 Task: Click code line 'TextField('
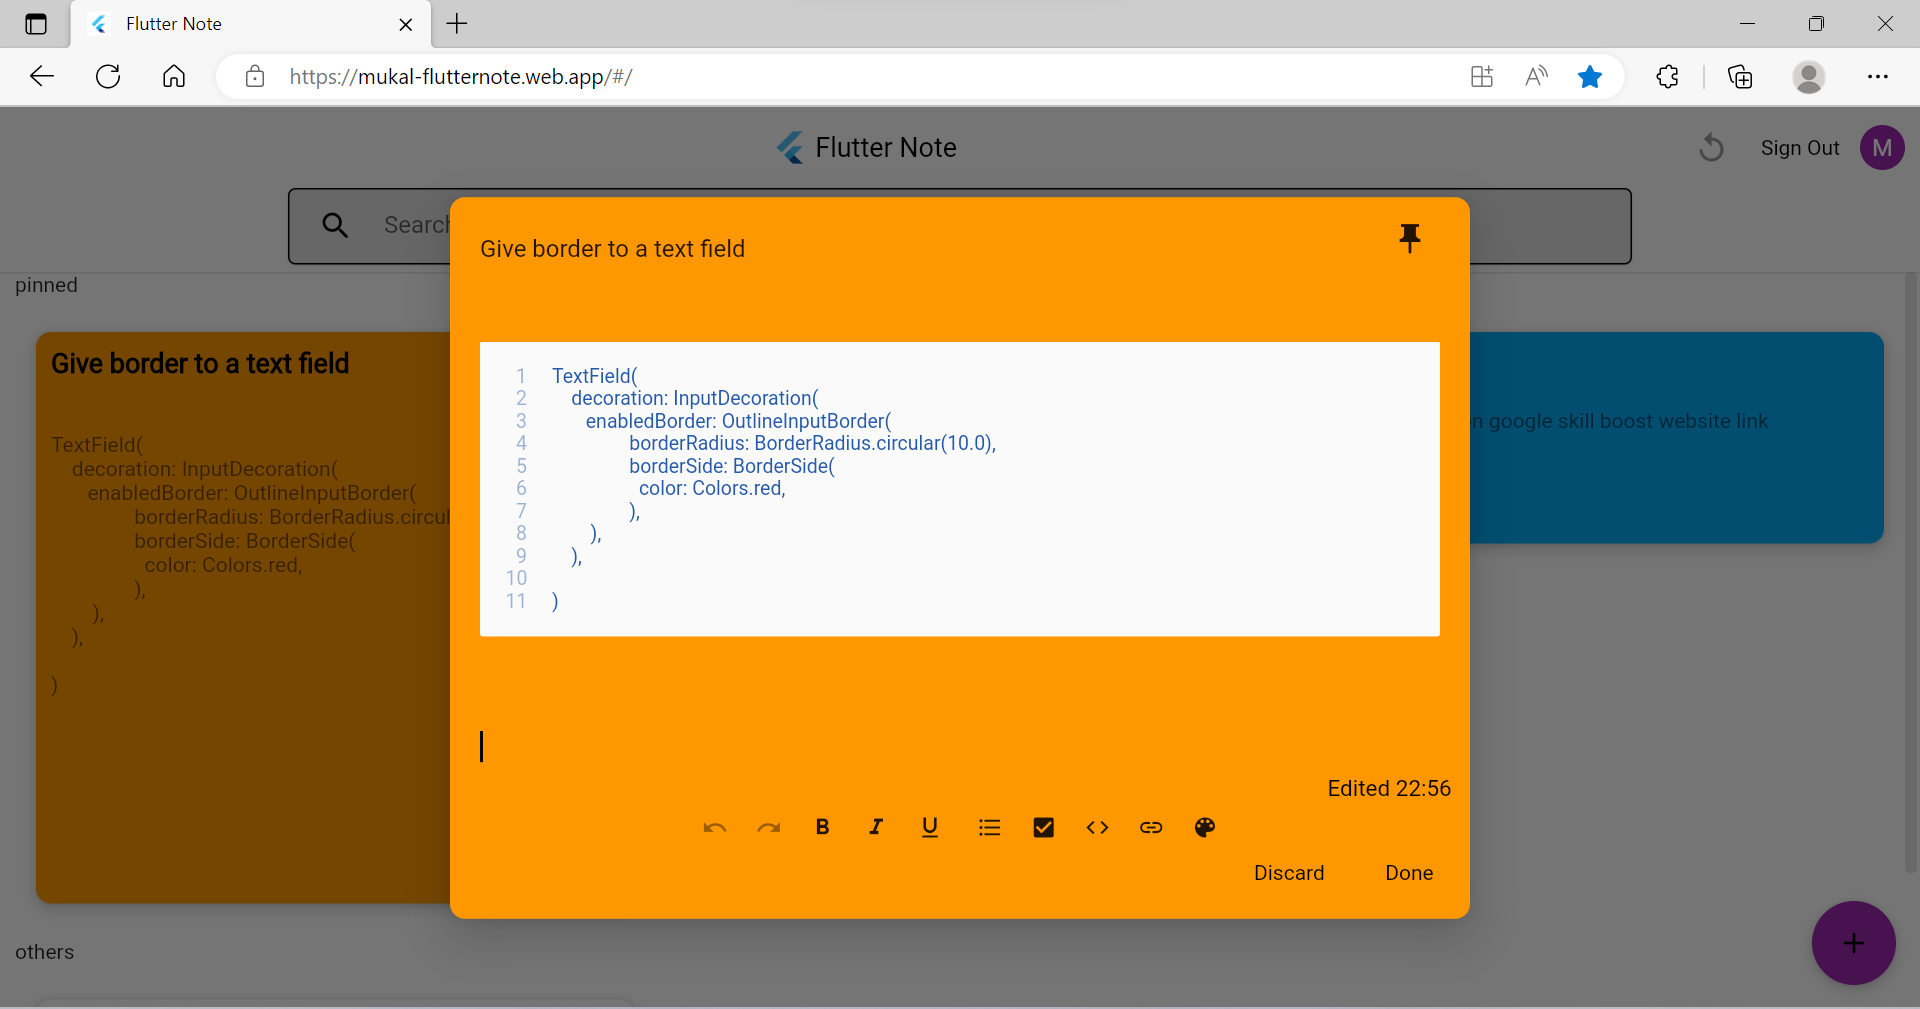595,376
